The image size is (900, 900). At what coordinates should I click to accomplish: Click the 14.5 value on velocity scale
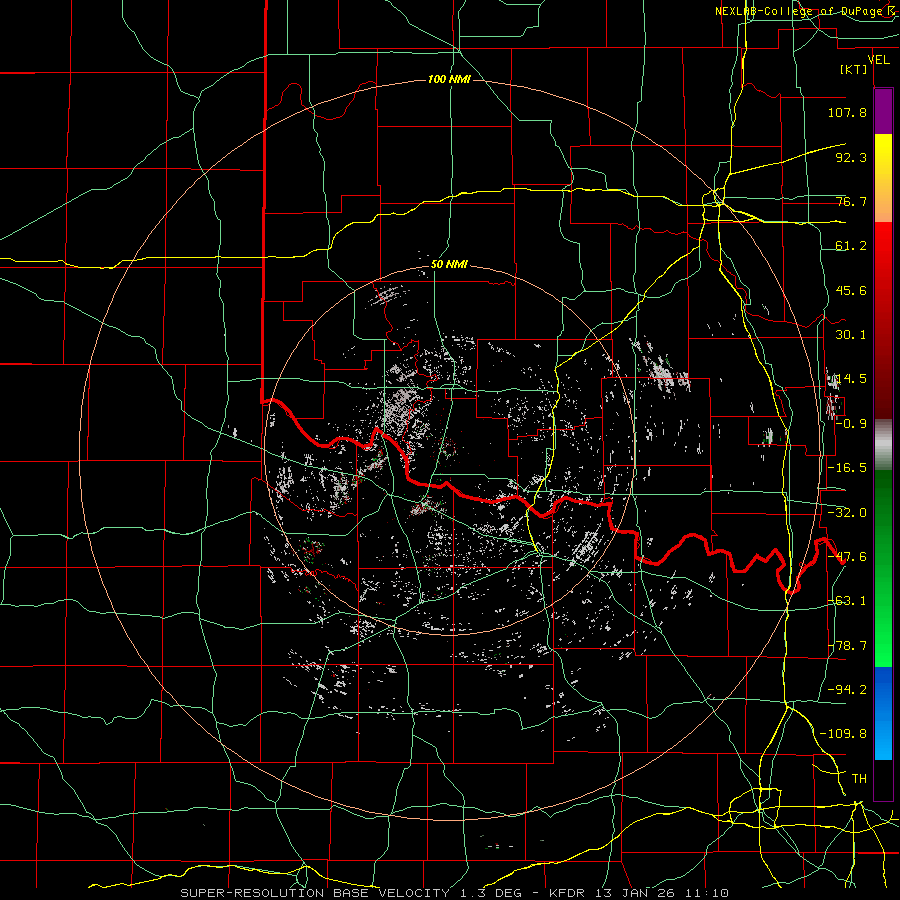click(851, 379)
